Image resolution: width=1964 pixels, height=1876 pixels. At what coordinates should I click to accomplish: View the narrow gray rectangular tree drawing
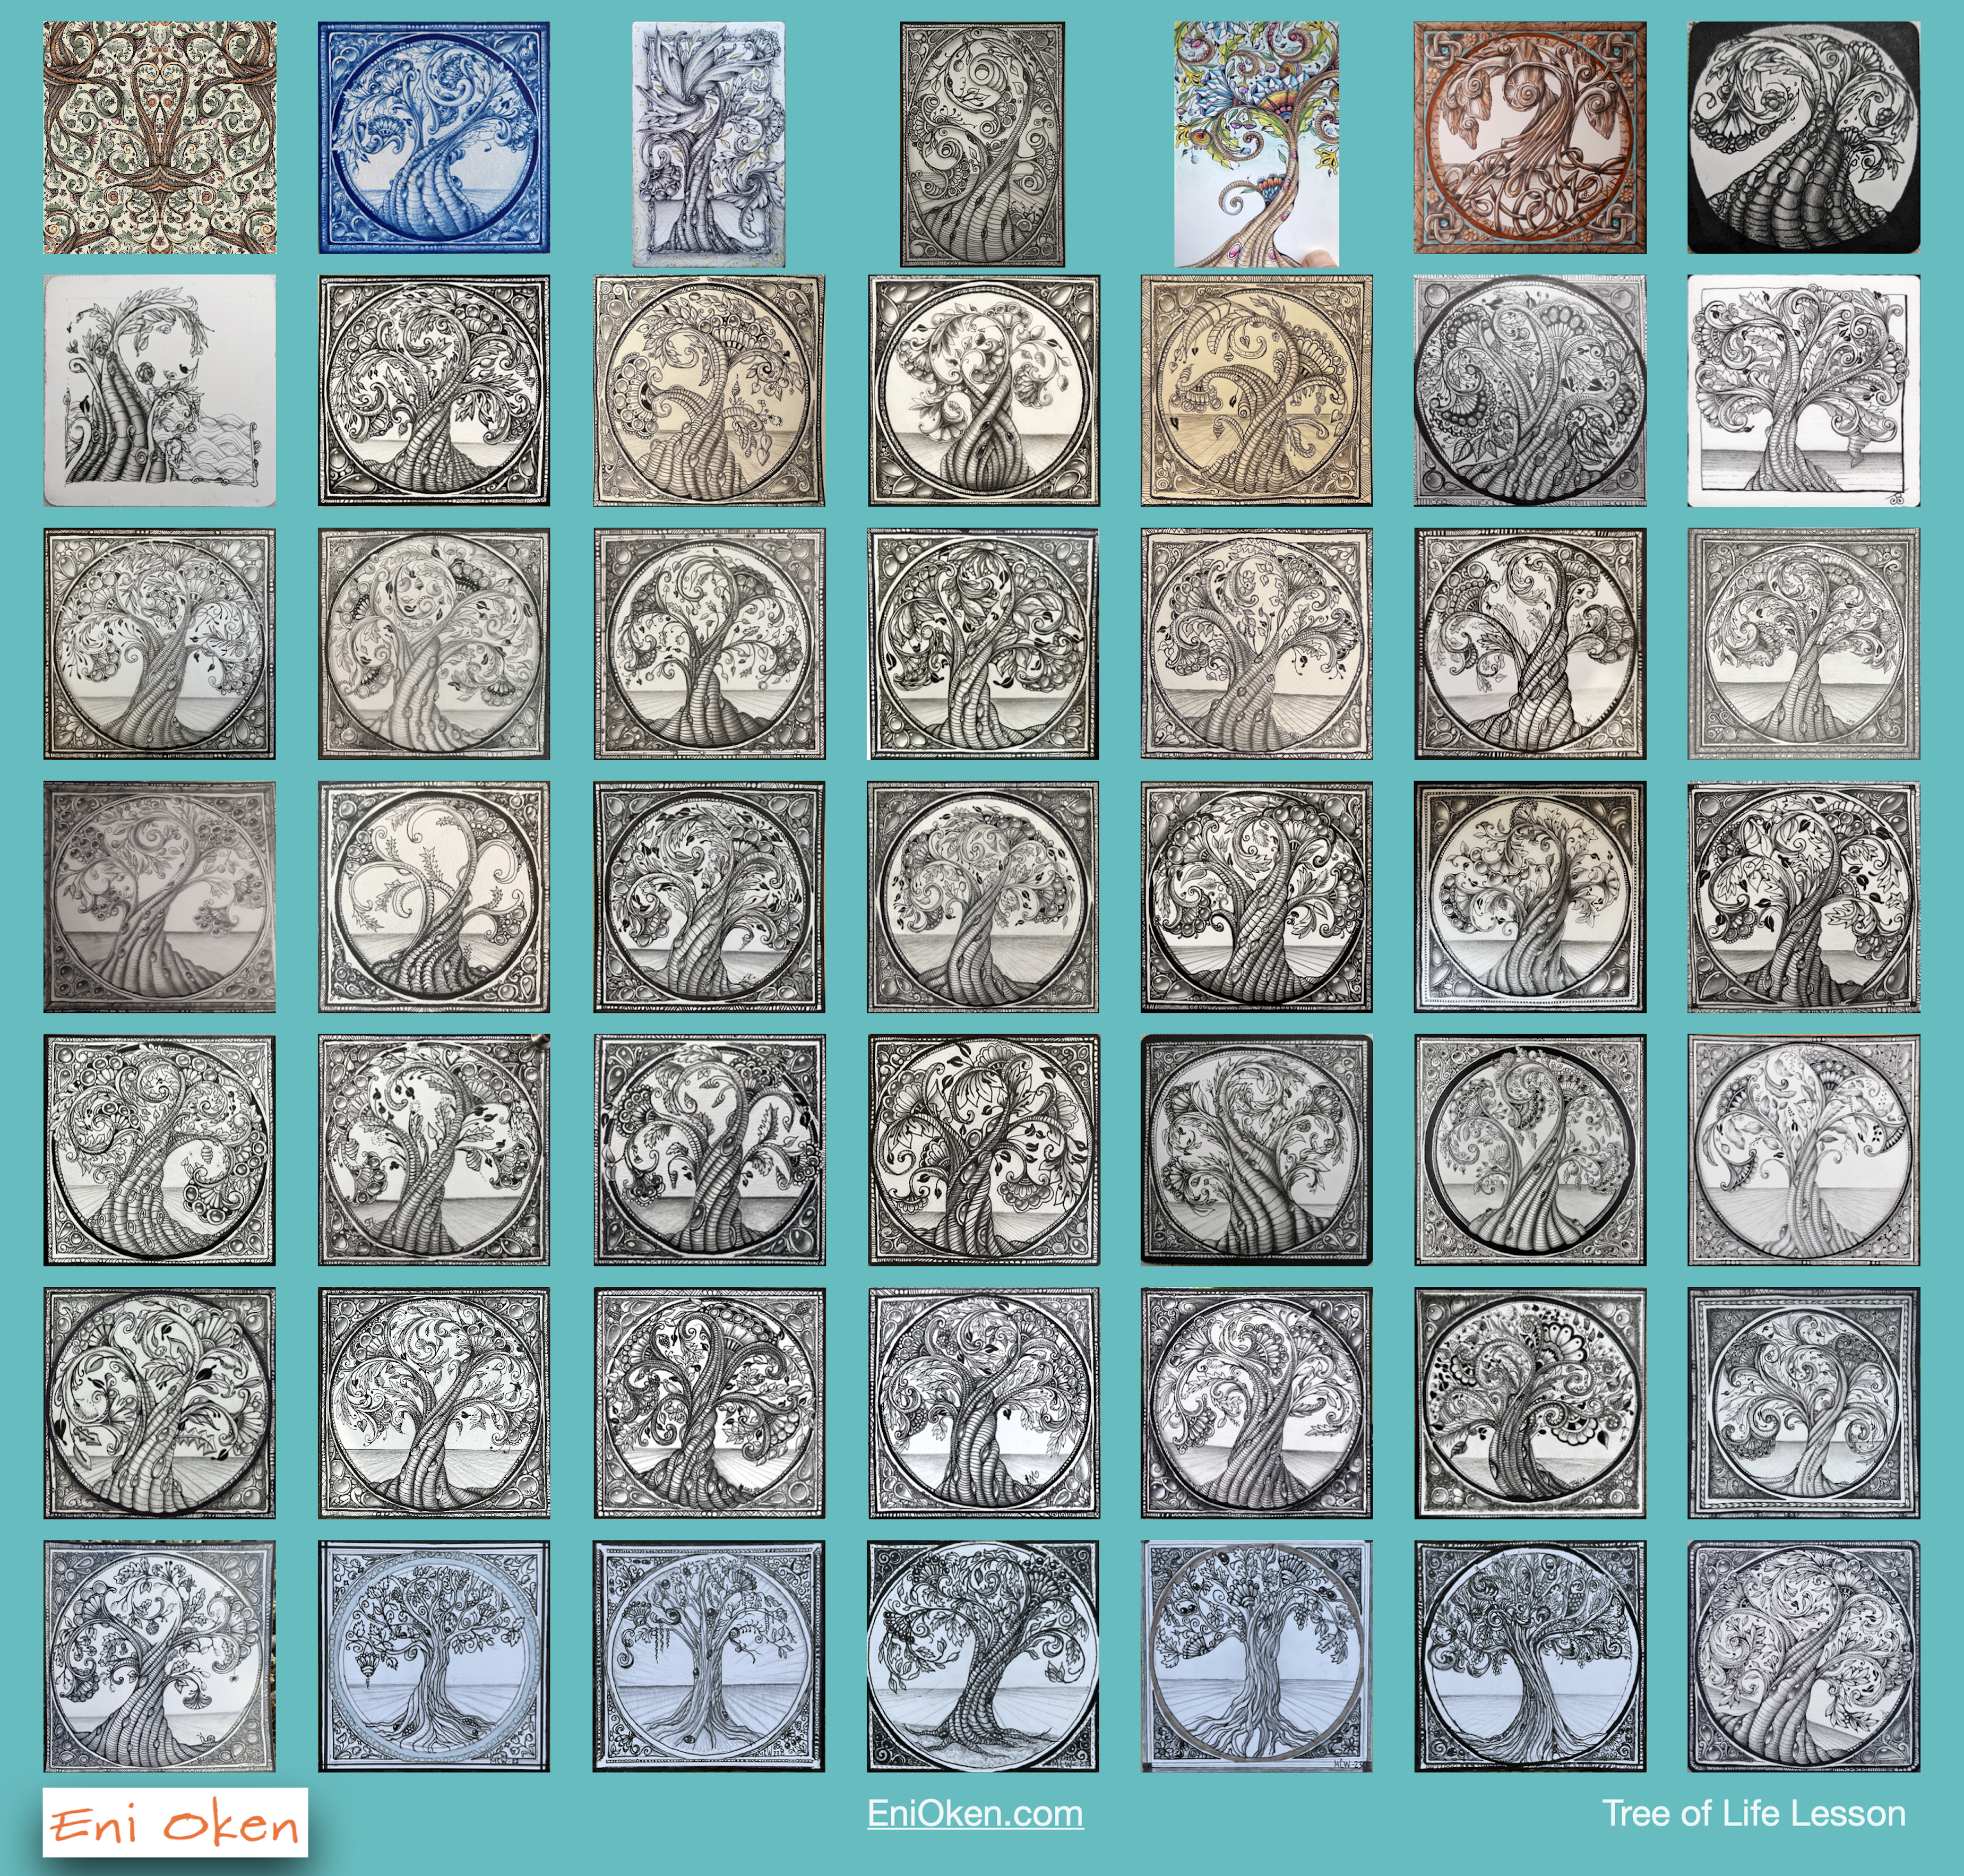point(709,144)
